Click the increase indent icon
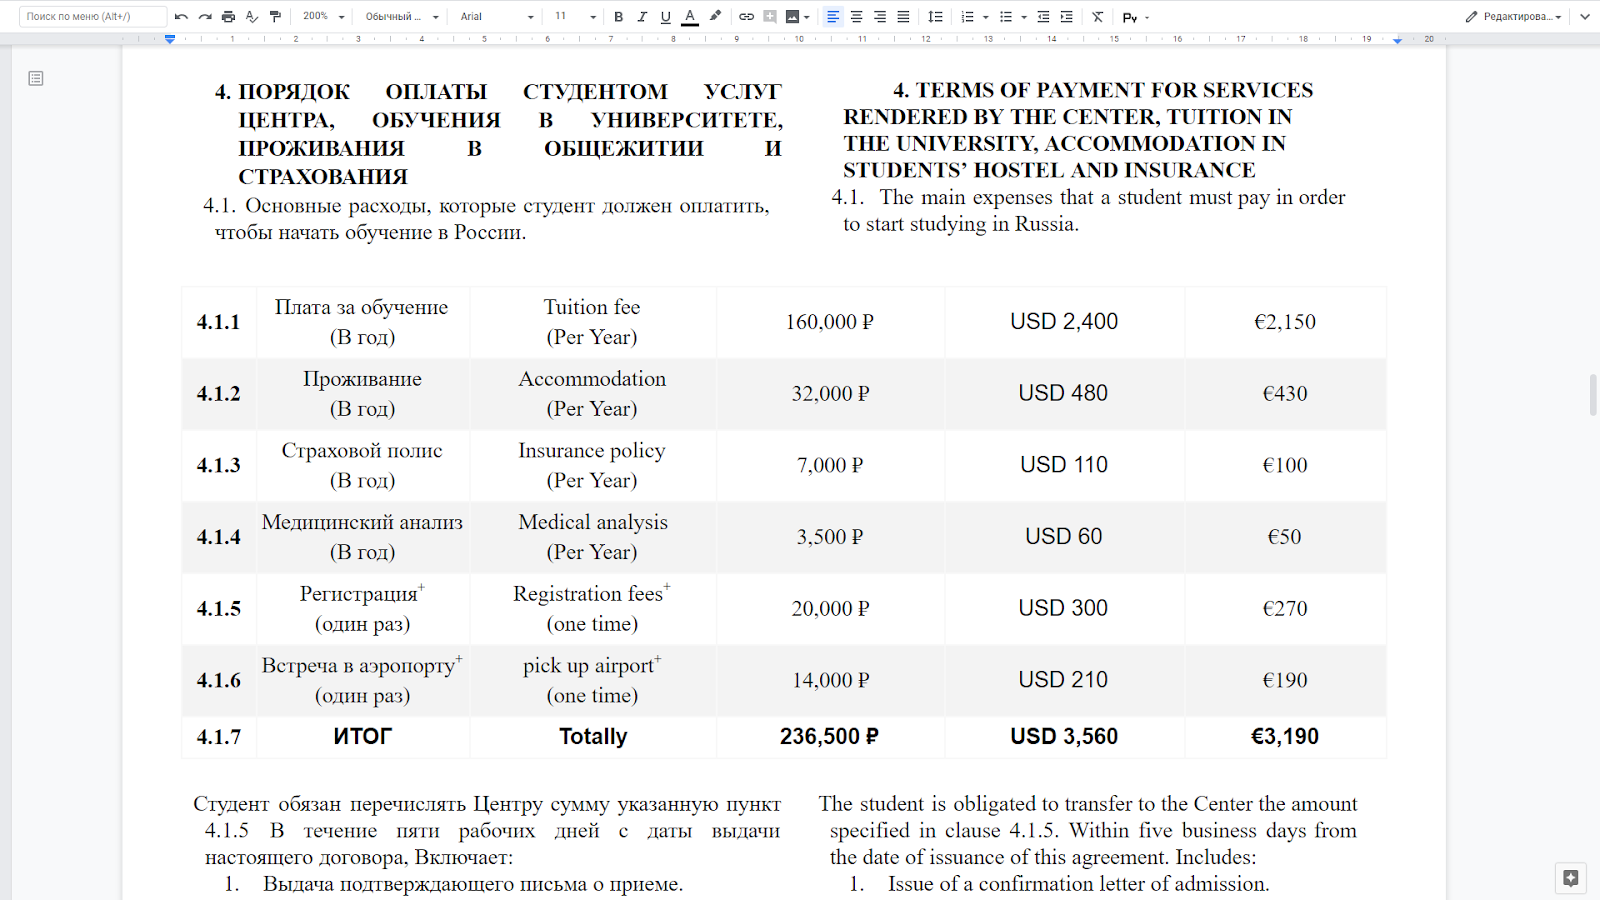The height and width of the screenshot is (900, 1600). pos(1067,16)
